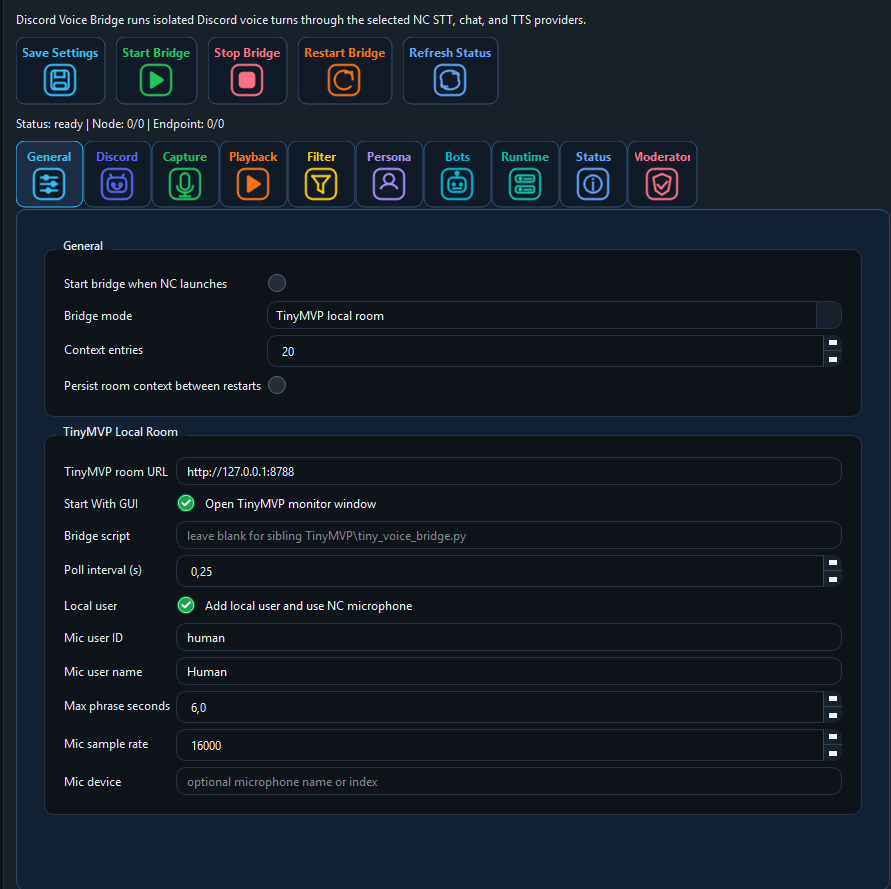Start the bridge with the green play icon
The image size is (891, 889).
coord(156,80)
